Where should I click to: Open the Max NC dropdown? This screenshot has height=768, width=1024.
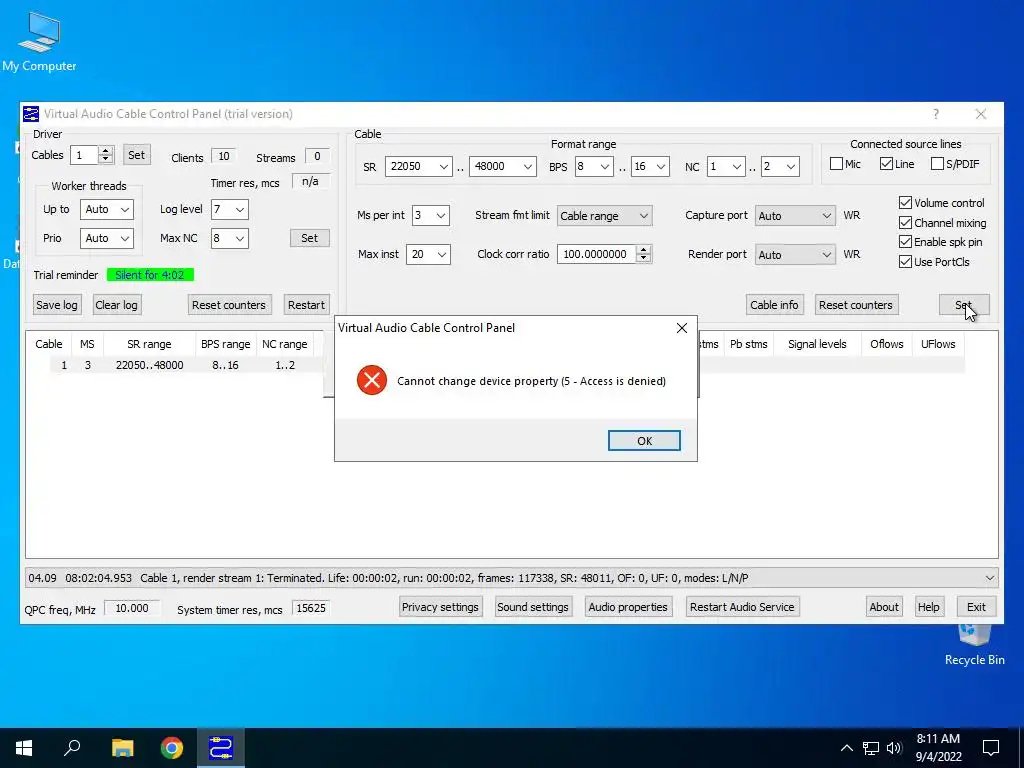(x=229, y=238)
